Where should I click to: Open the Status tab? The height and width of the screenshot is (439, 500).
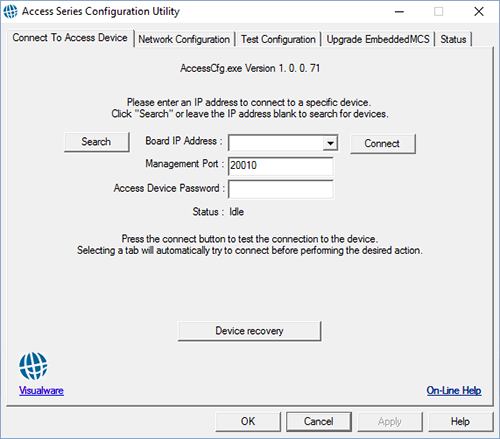coord(453,39)
